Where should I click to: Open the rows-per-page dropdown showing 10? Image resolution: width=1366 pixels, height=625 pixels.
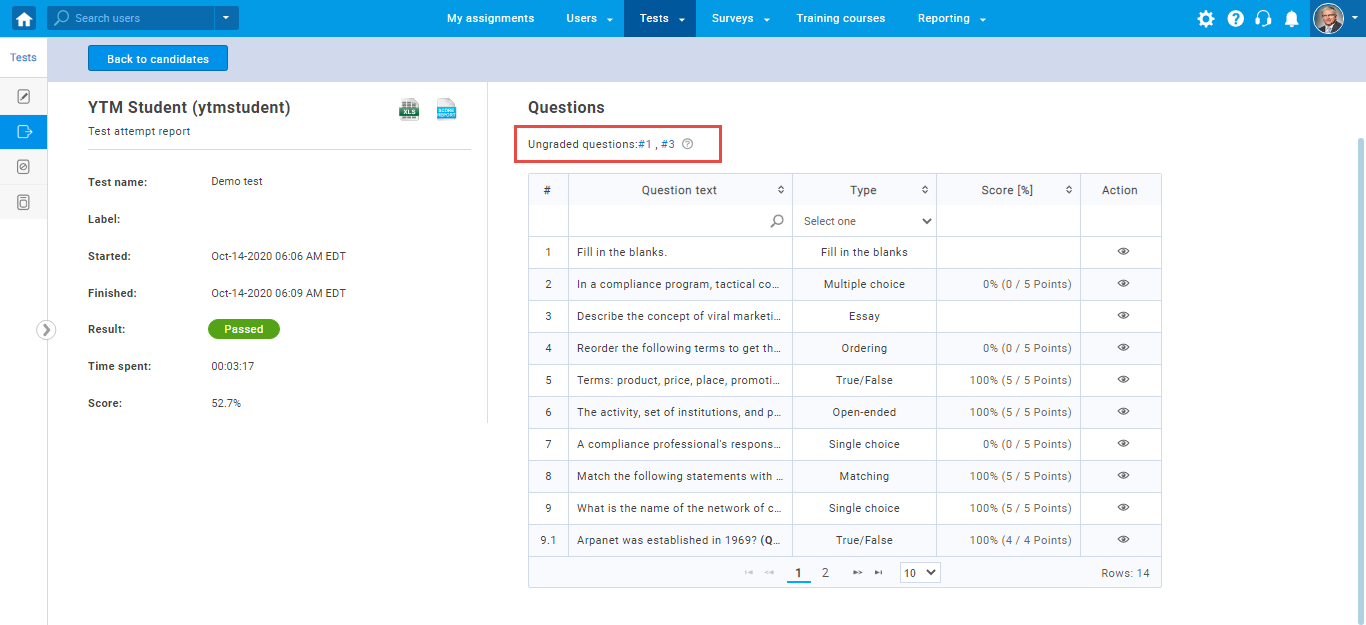(920, 573)
